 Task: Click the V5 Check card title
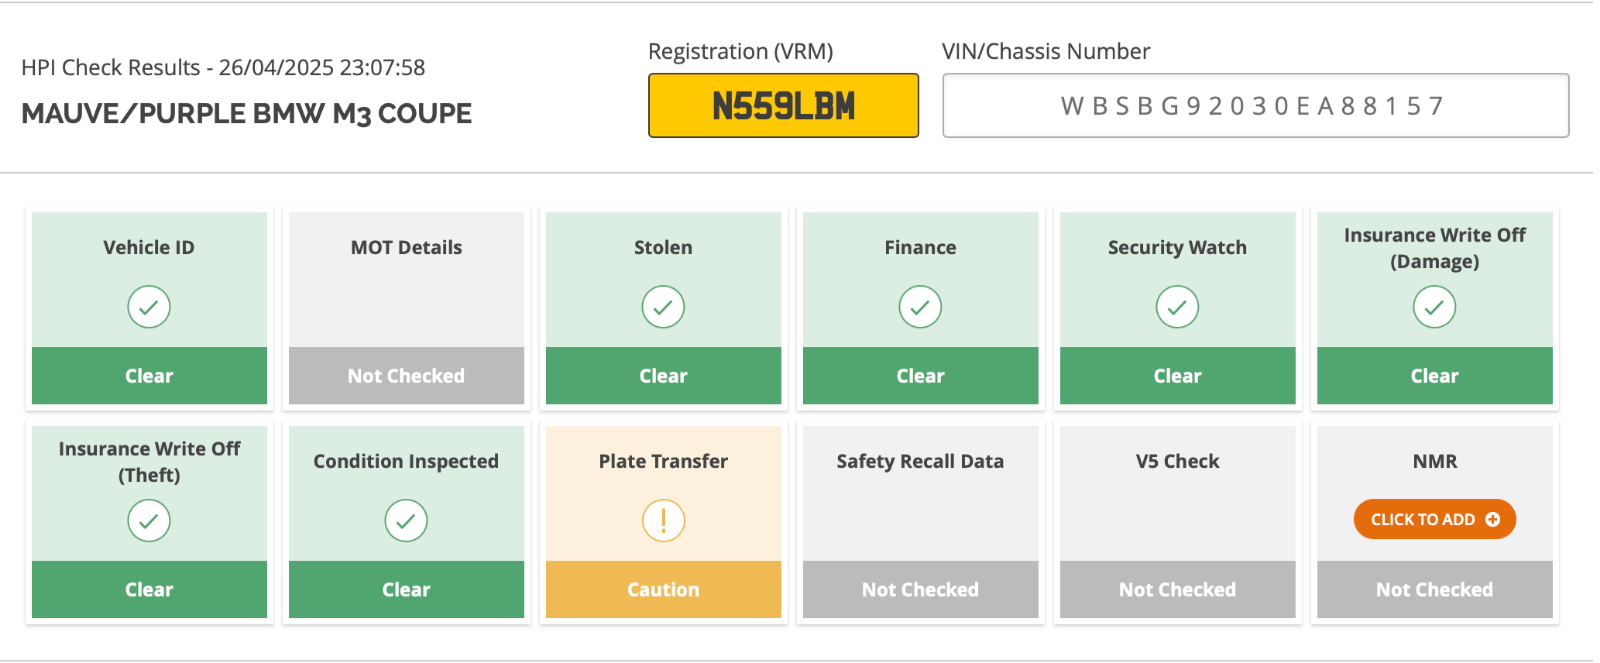[x=1177, y=461]
